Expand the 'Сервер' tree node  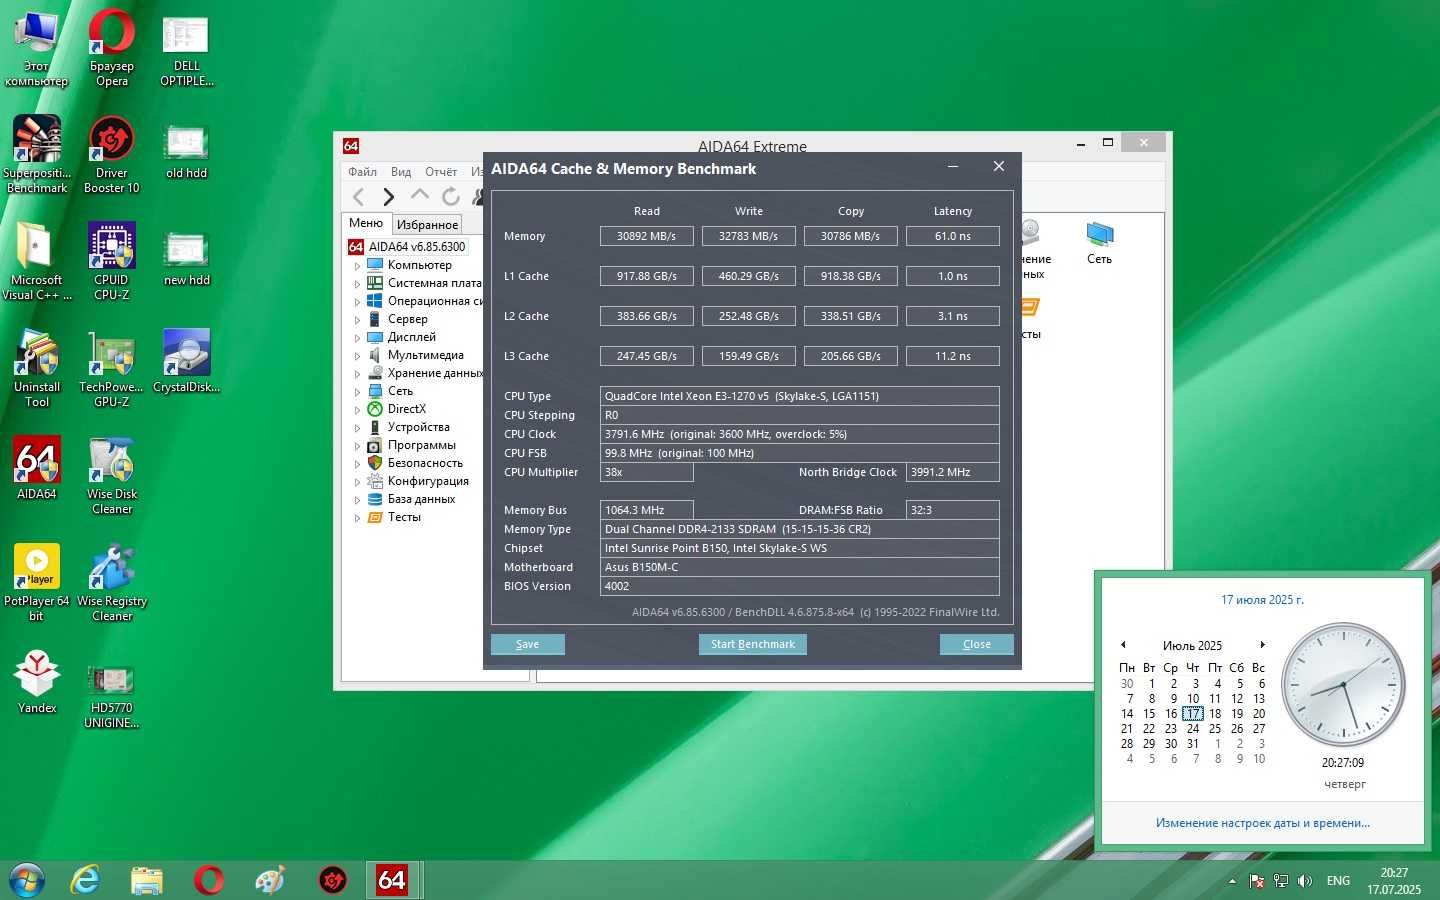pos(357,320)
